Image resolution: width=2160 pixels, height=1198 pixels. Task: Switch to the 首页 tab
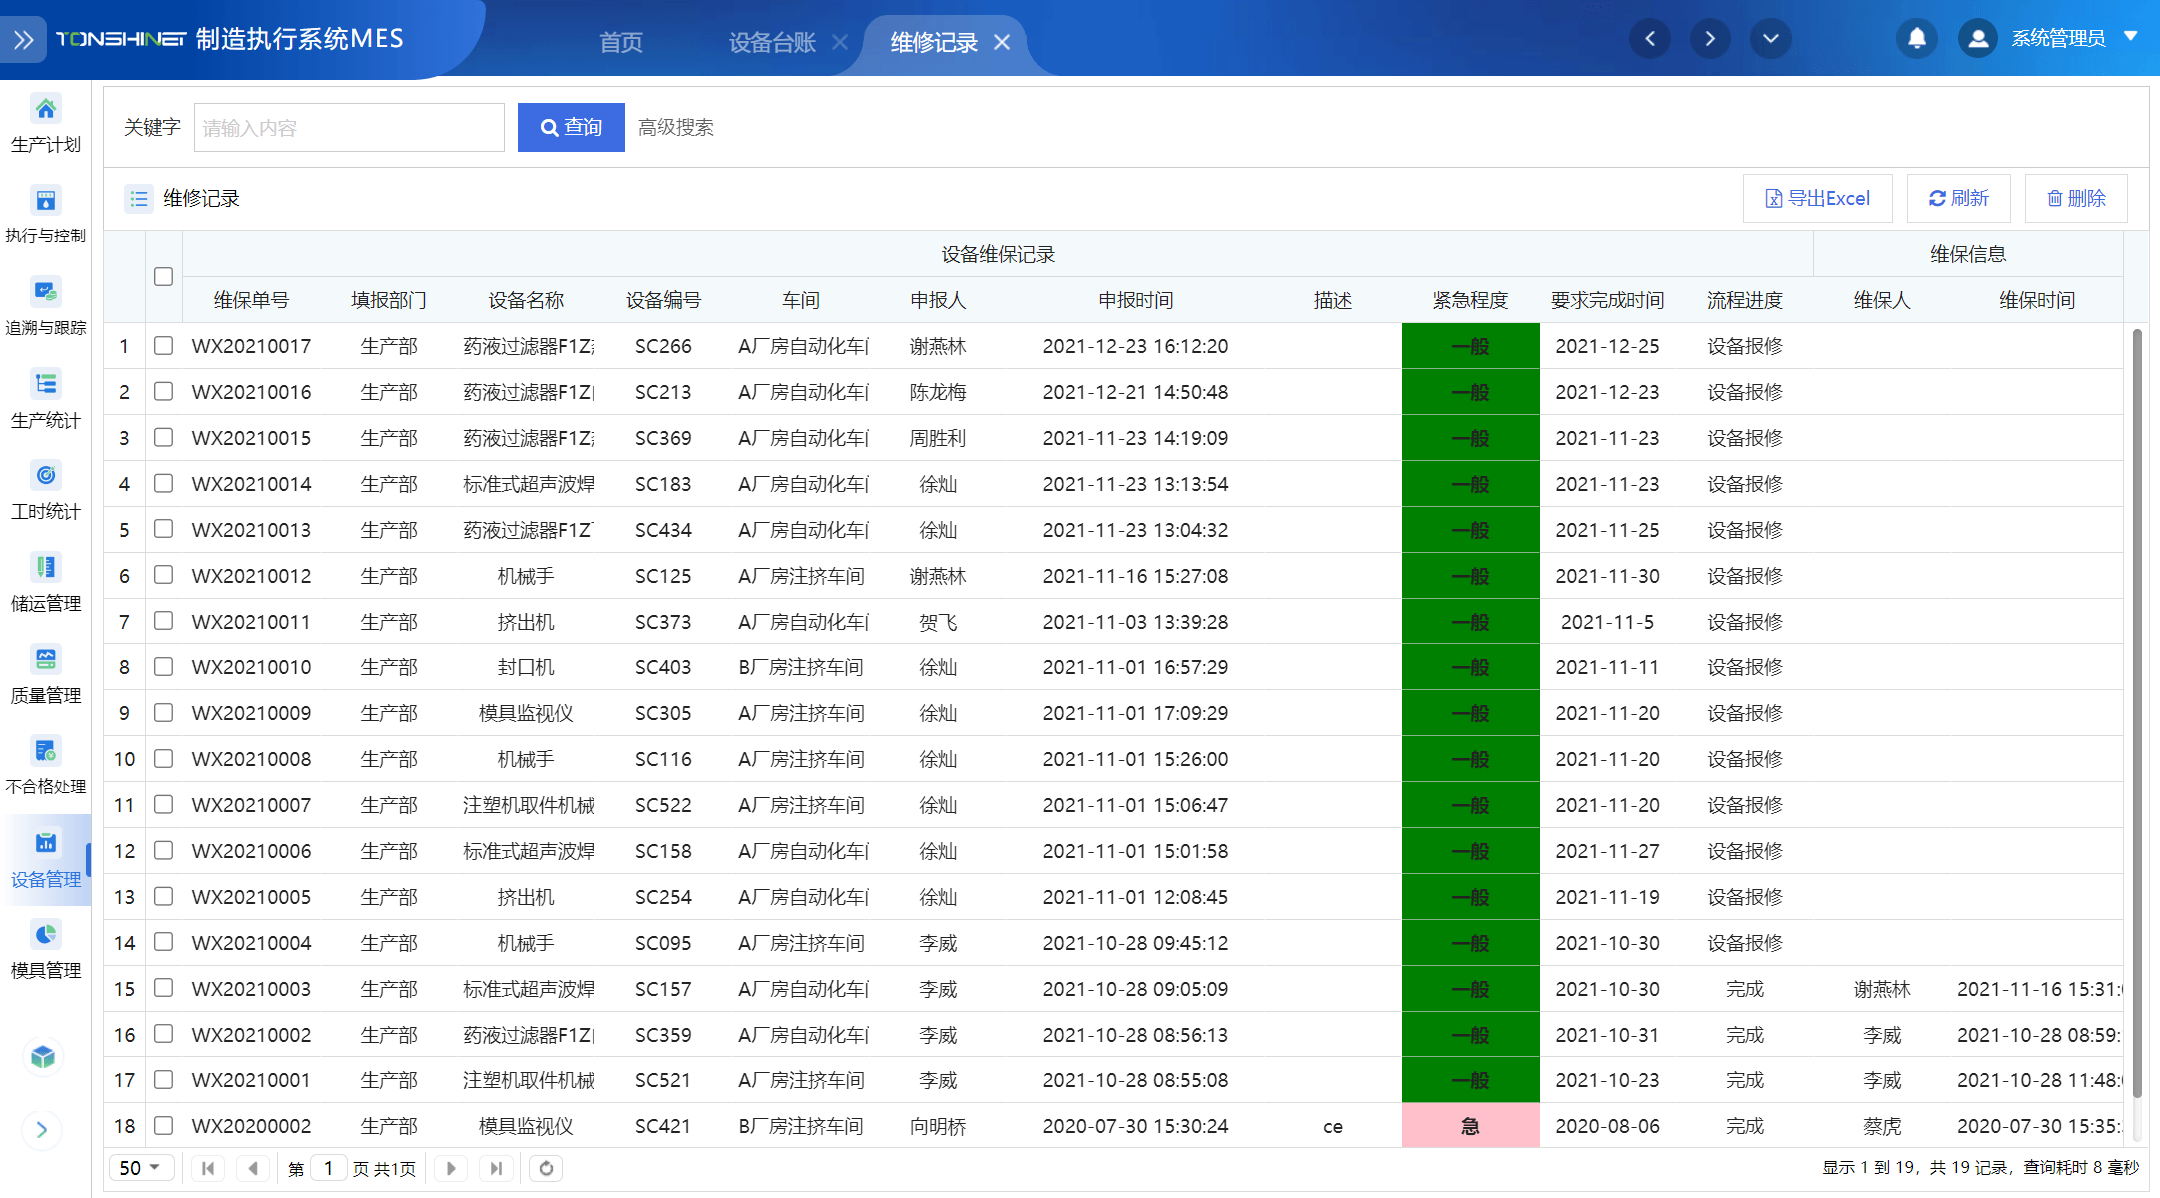(620, 43)
